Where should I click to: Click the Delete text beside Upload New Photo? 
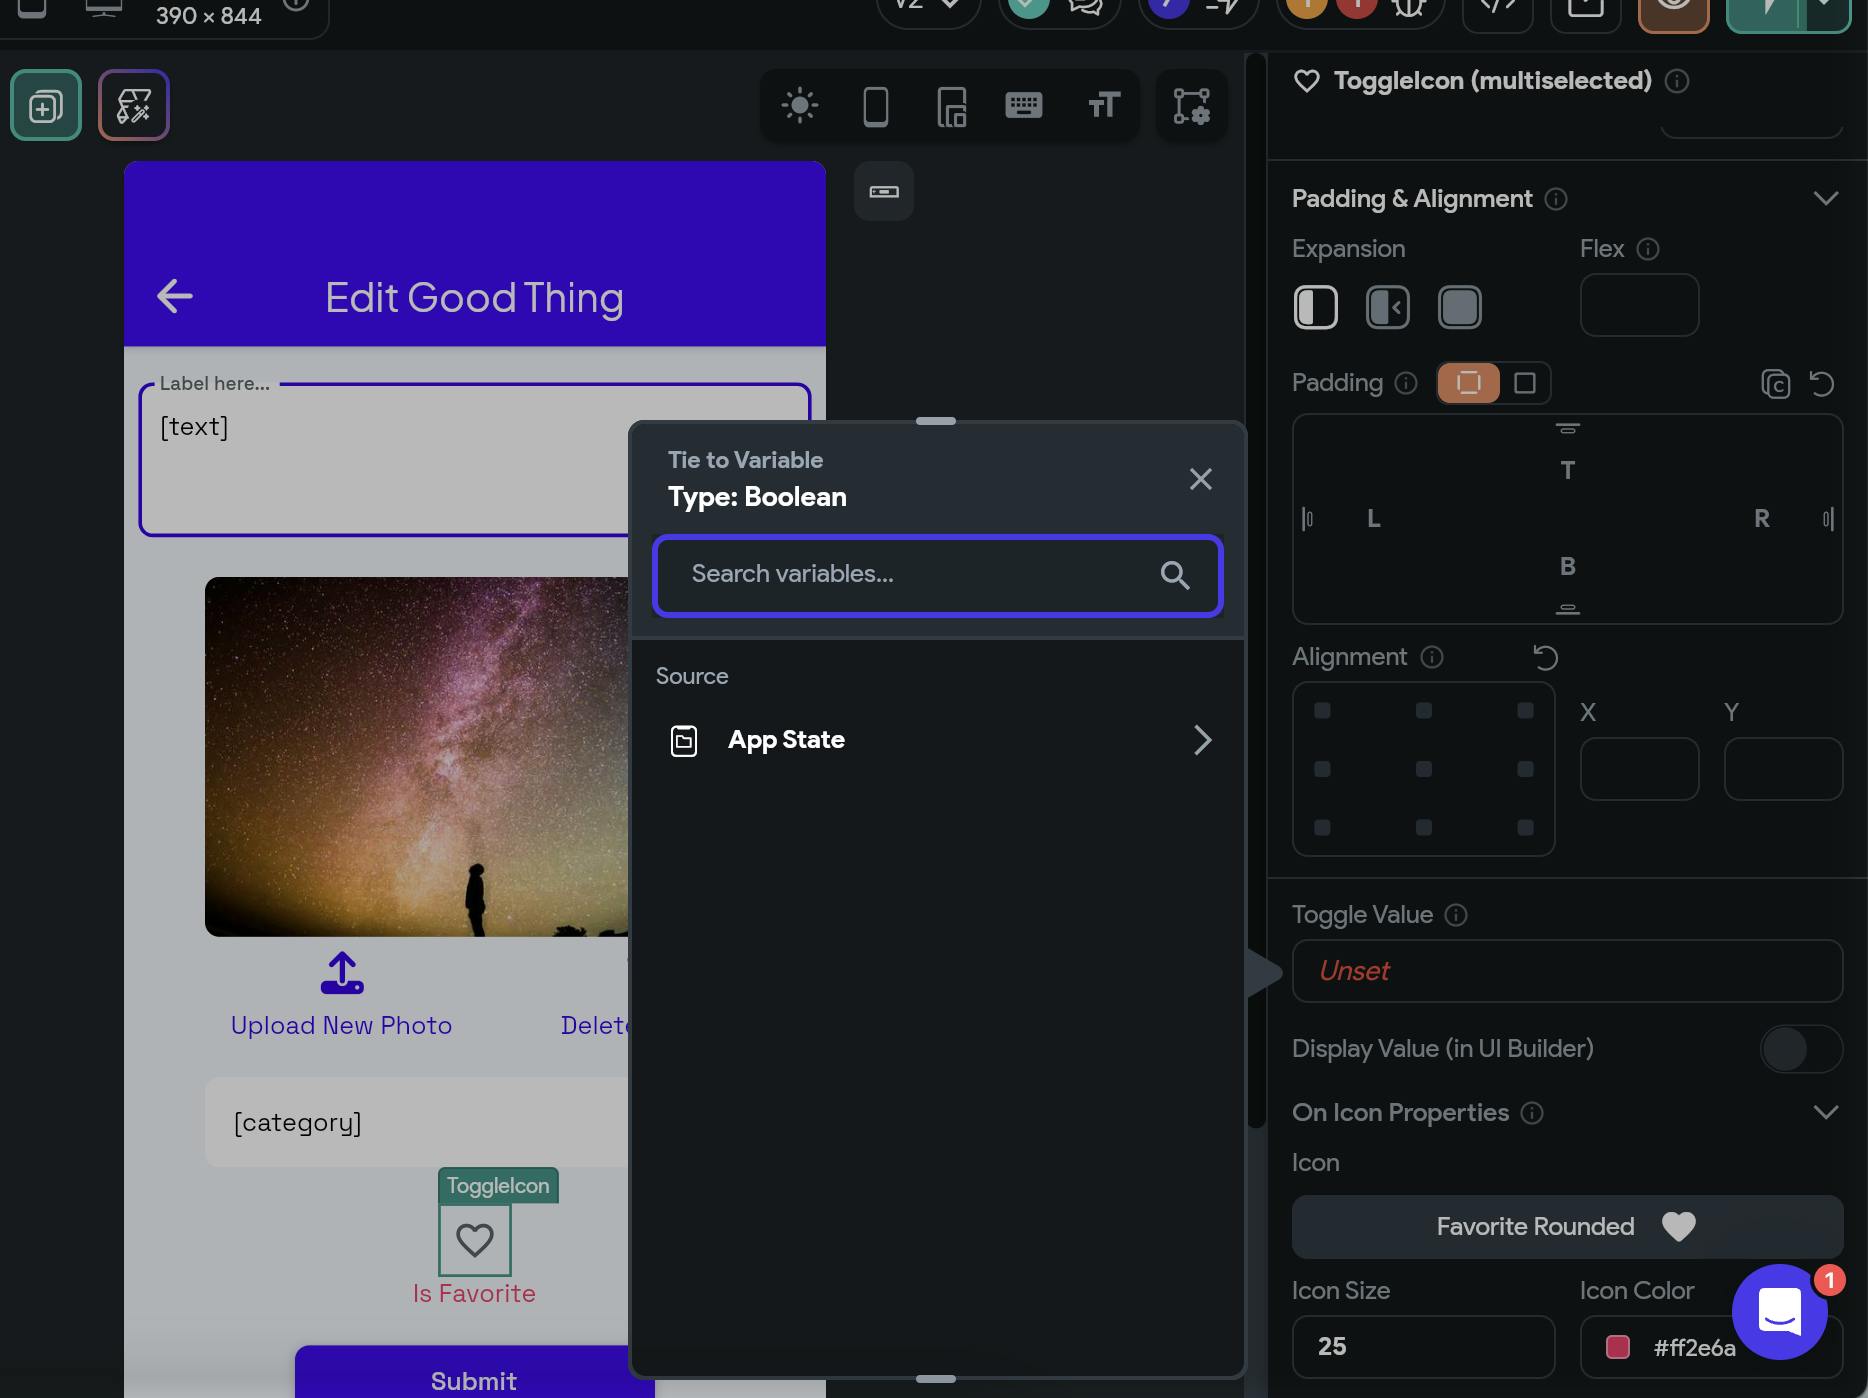[595, 1026]
